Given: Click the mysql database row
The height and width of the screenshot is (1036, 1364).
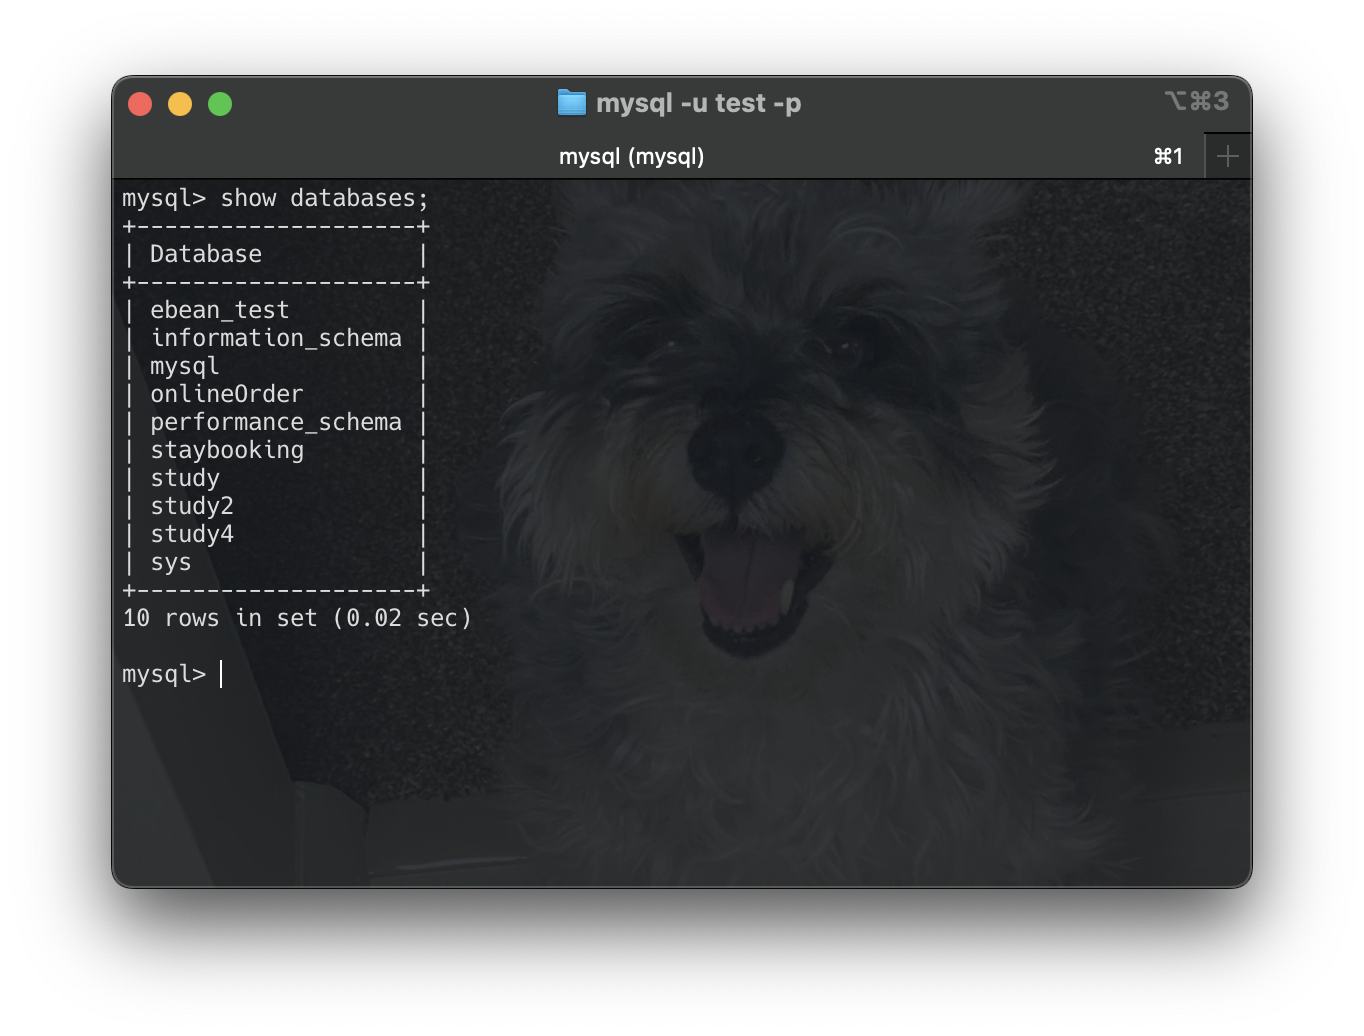Looking at the screenshot, I should click(x=184, y=366).
